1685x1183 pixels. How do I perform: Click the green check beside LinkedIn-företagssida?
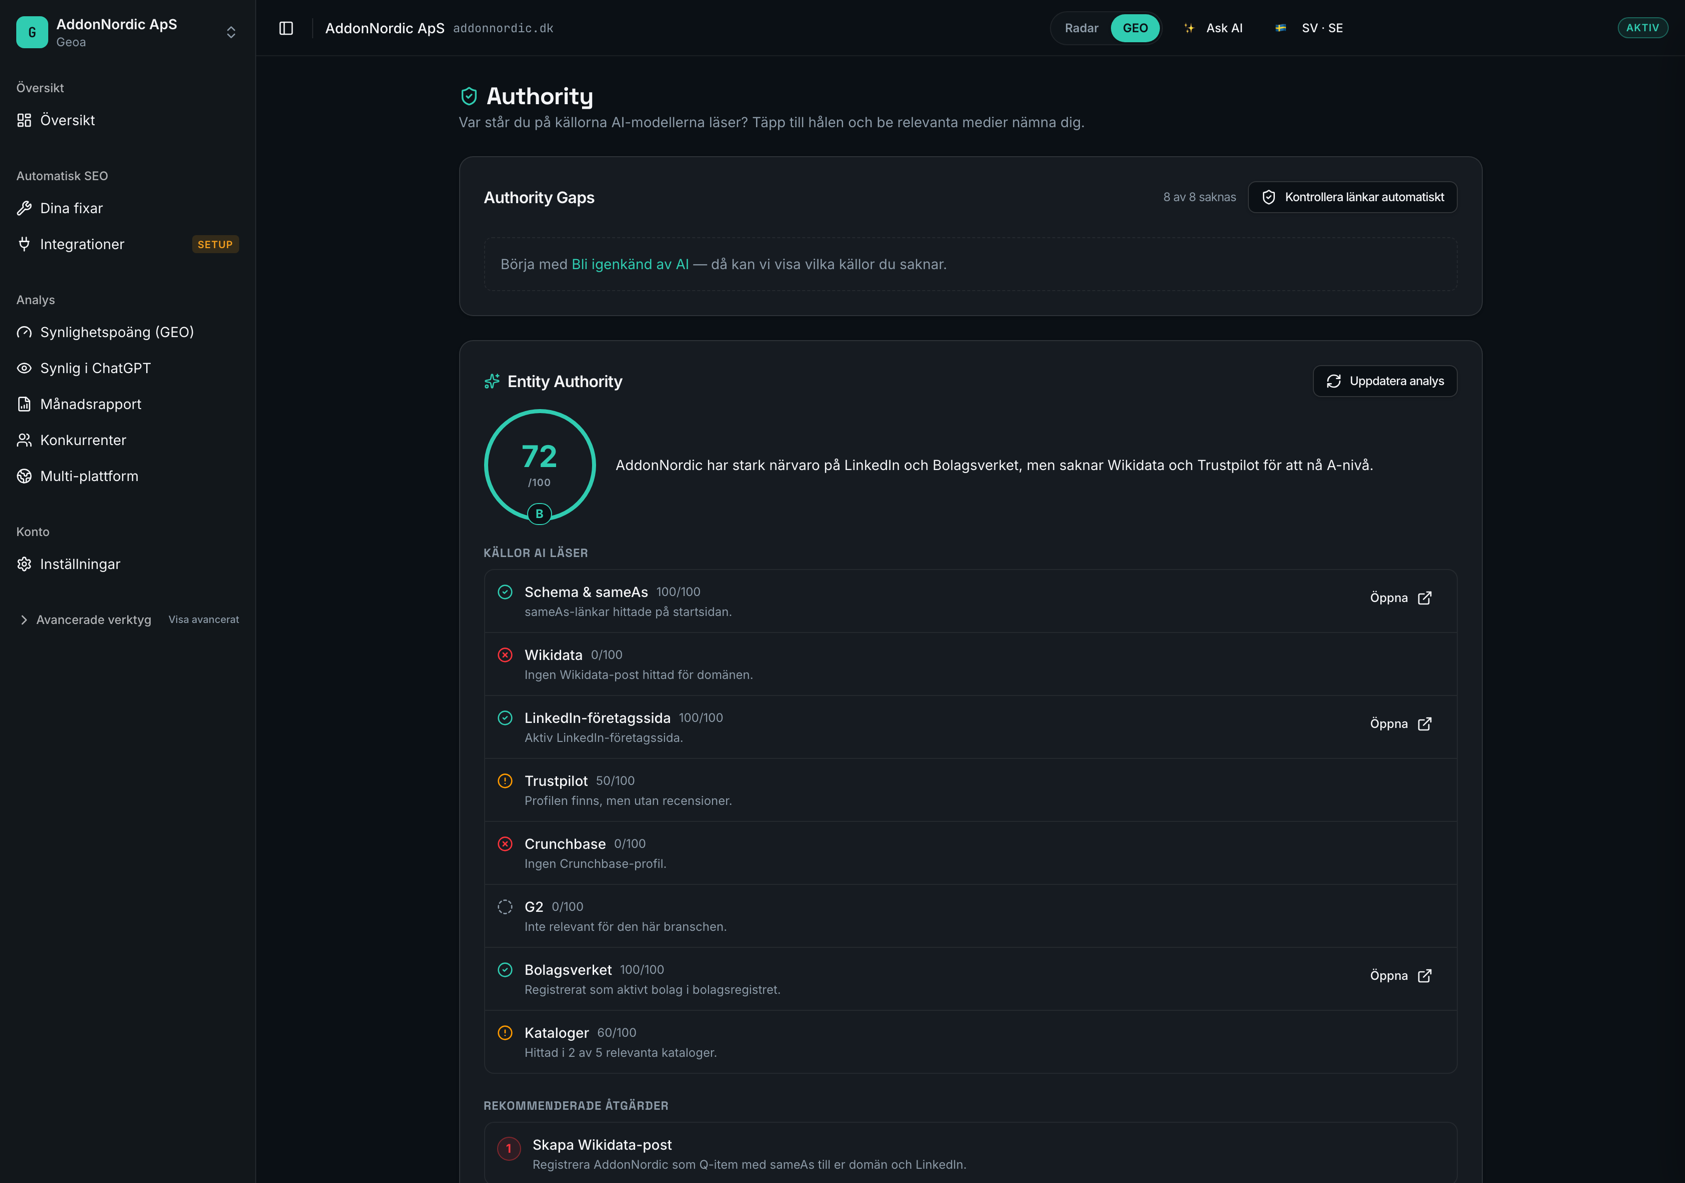pos(505,718)
